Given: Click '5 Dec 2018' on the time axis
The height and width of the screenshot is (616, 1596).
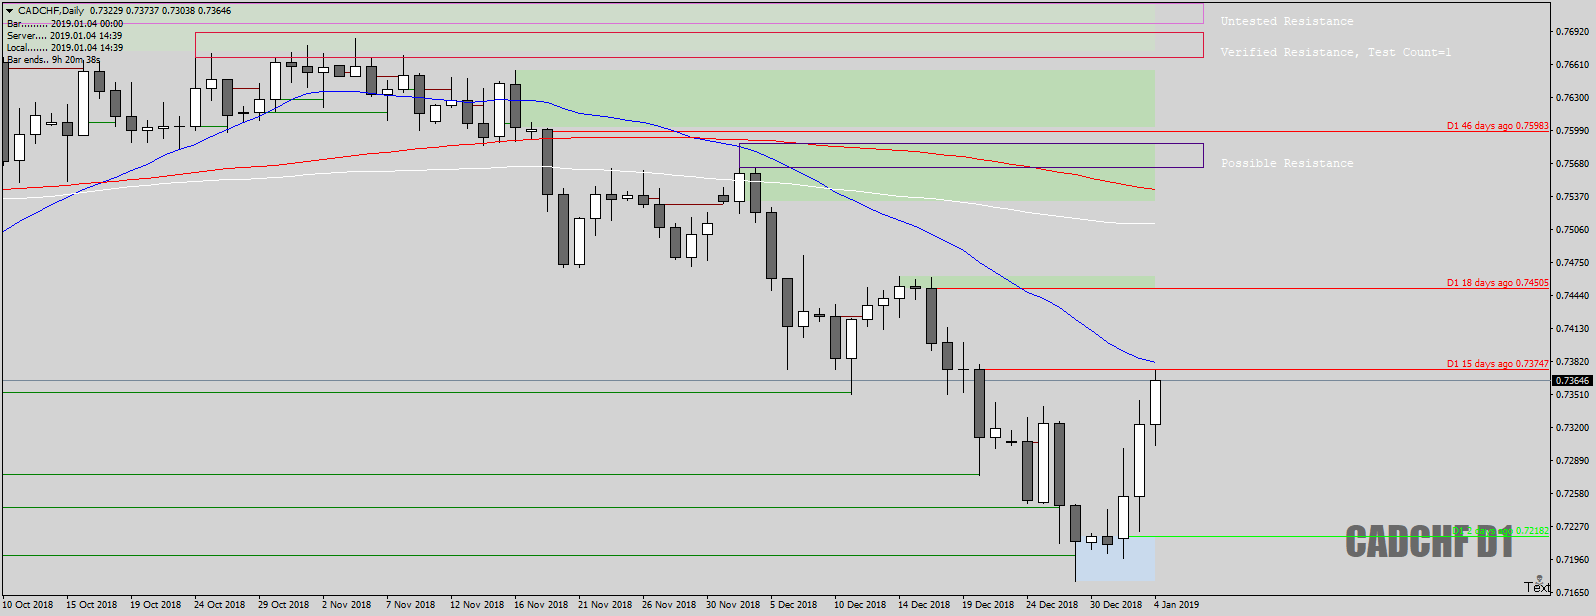Looking at the screenshot, I should (794, 605).
